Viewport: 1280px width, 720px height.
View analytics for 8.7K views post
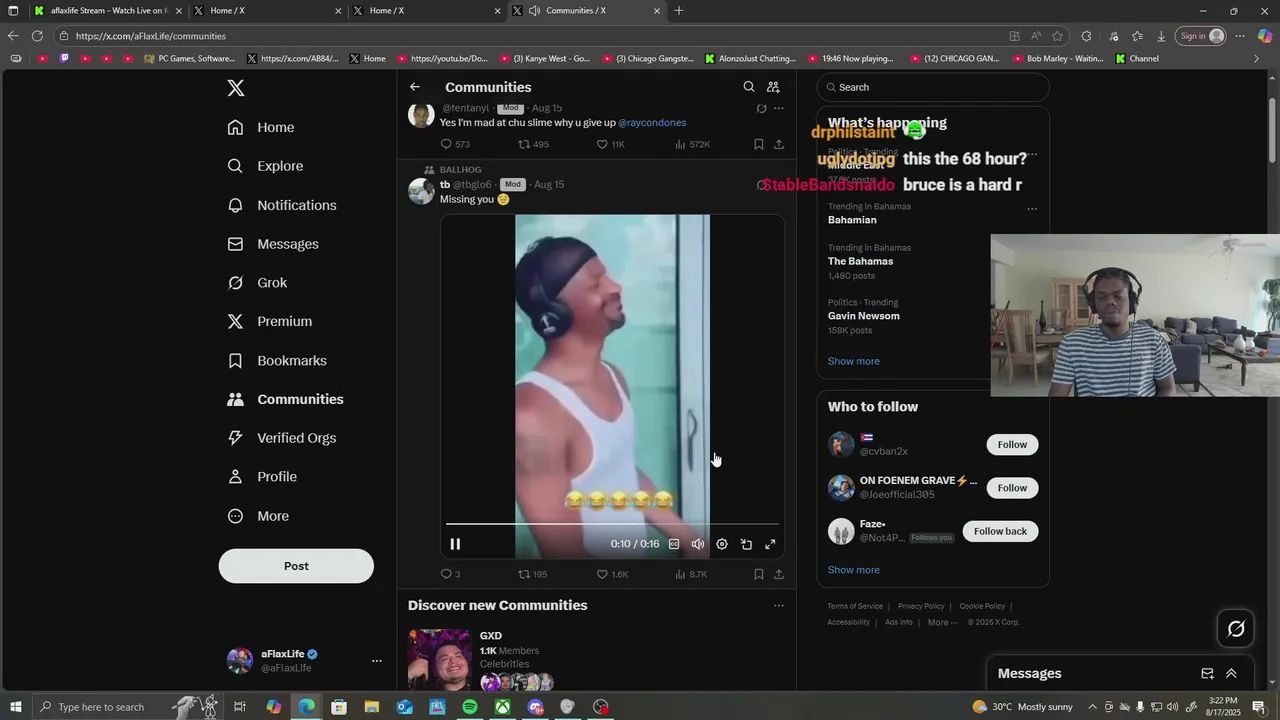tap(691, 574)
